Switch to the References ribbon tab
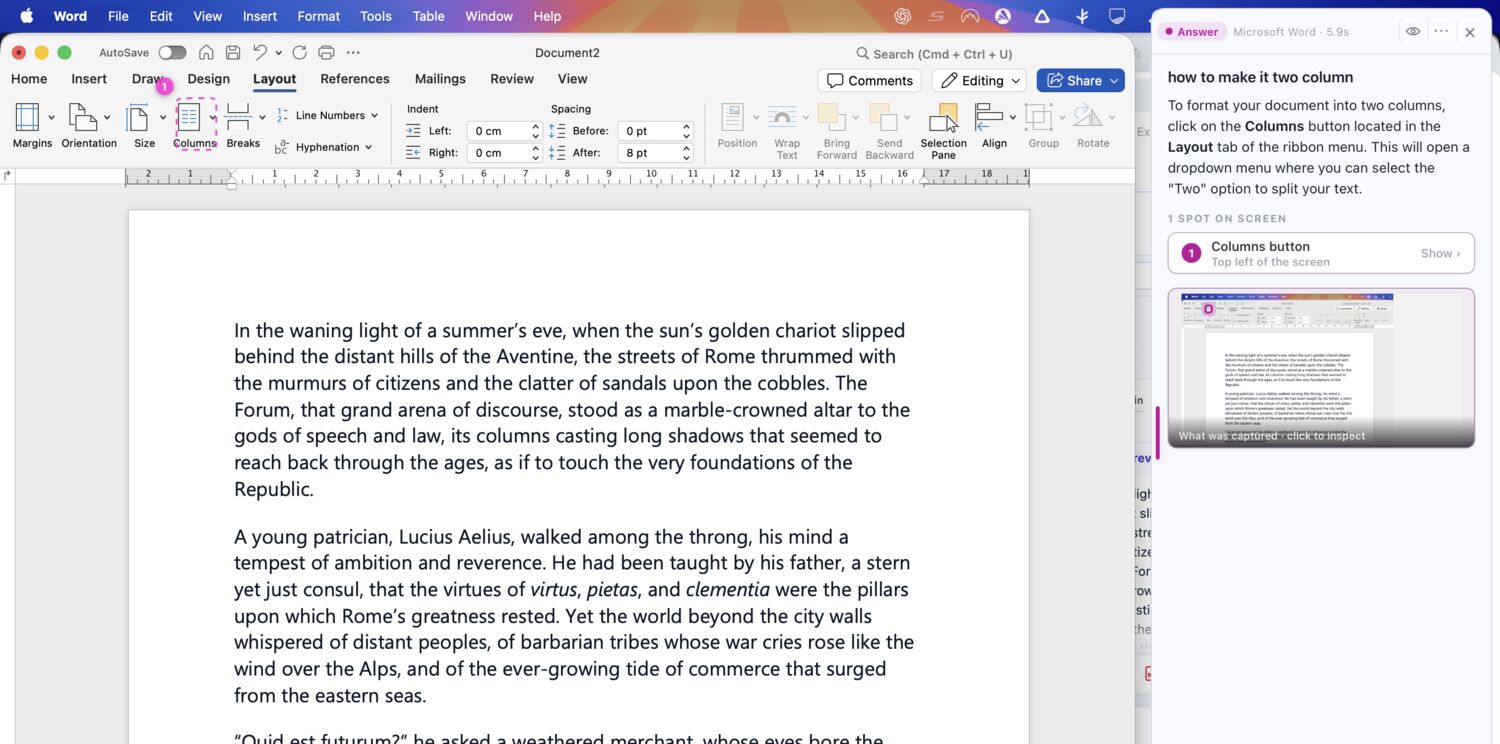The width and height of the screenshot is (1500, 744). [x=355, y=79]
